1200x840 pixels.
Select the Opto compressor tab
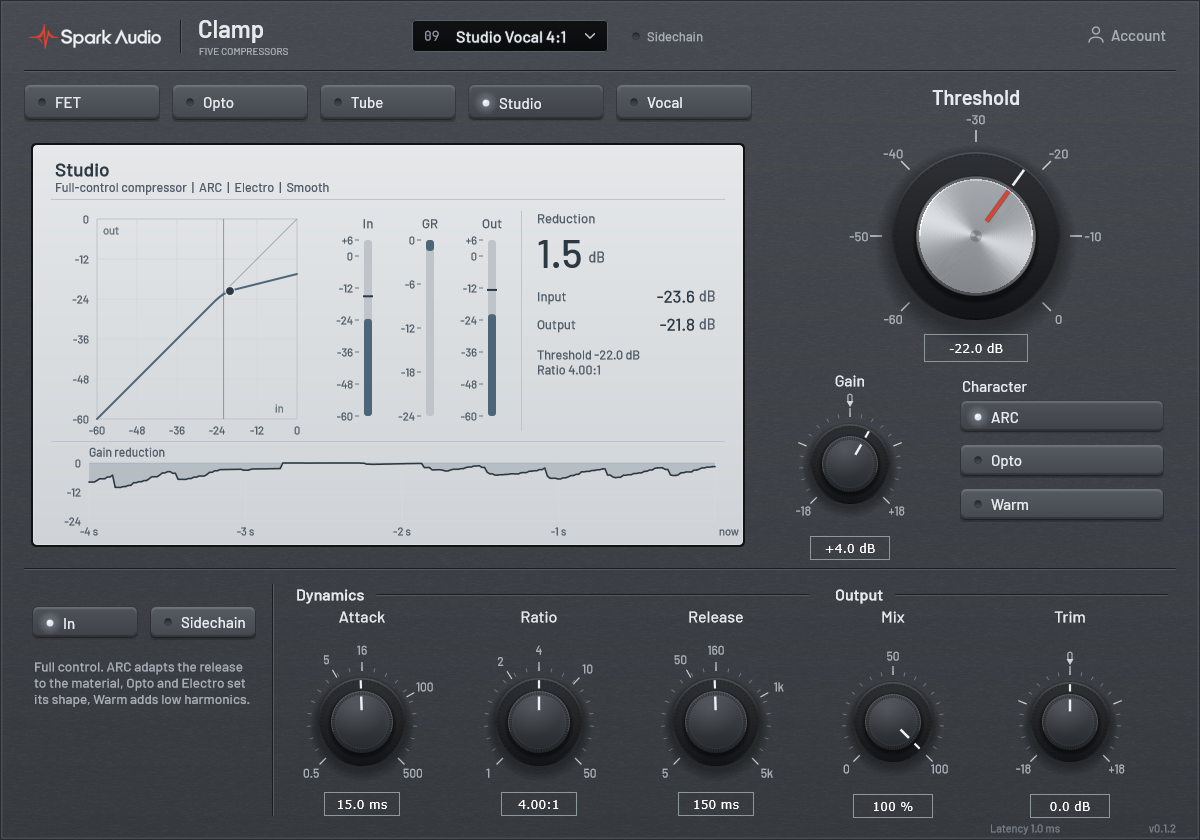point(240,102)
